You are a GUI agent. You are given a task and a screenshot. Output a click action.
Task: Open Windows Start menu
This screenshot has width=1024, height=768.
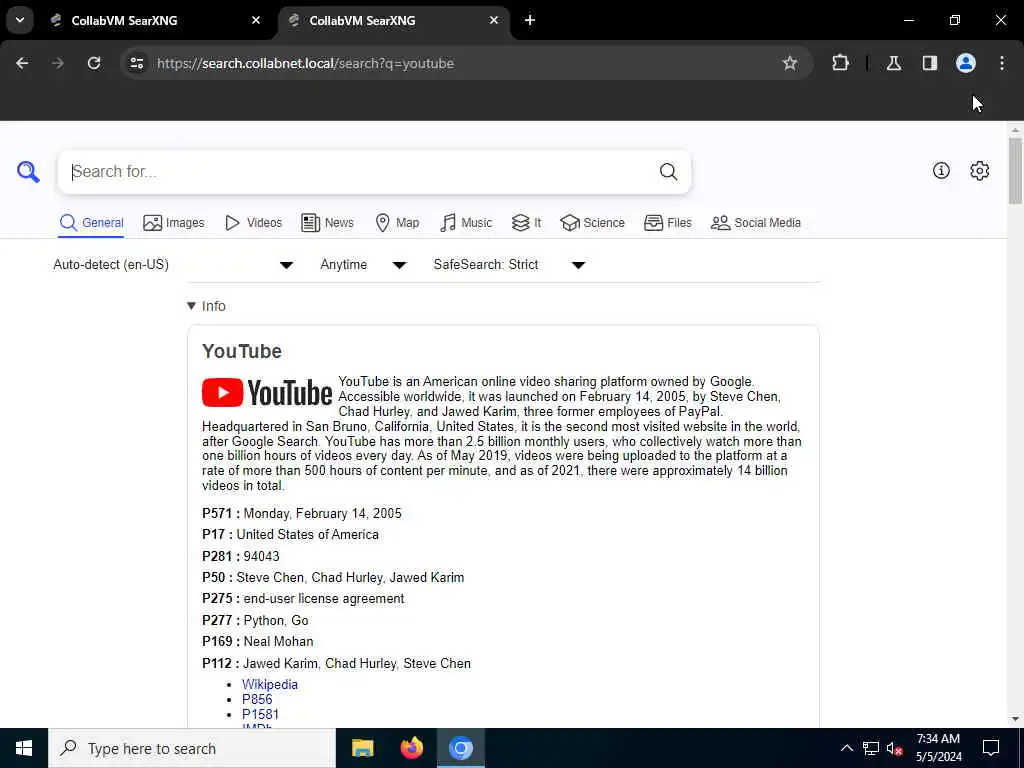(x=24, y=748)
